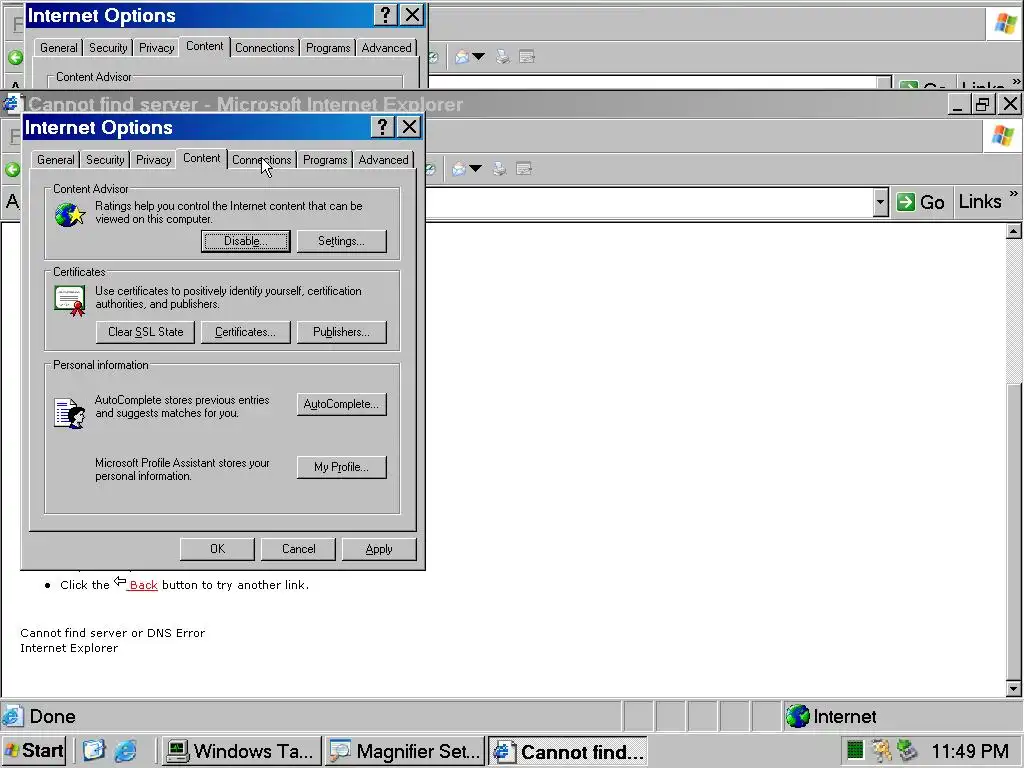Click the Done status icon in the status bar

pyautogui.click(x=12, y=716)
